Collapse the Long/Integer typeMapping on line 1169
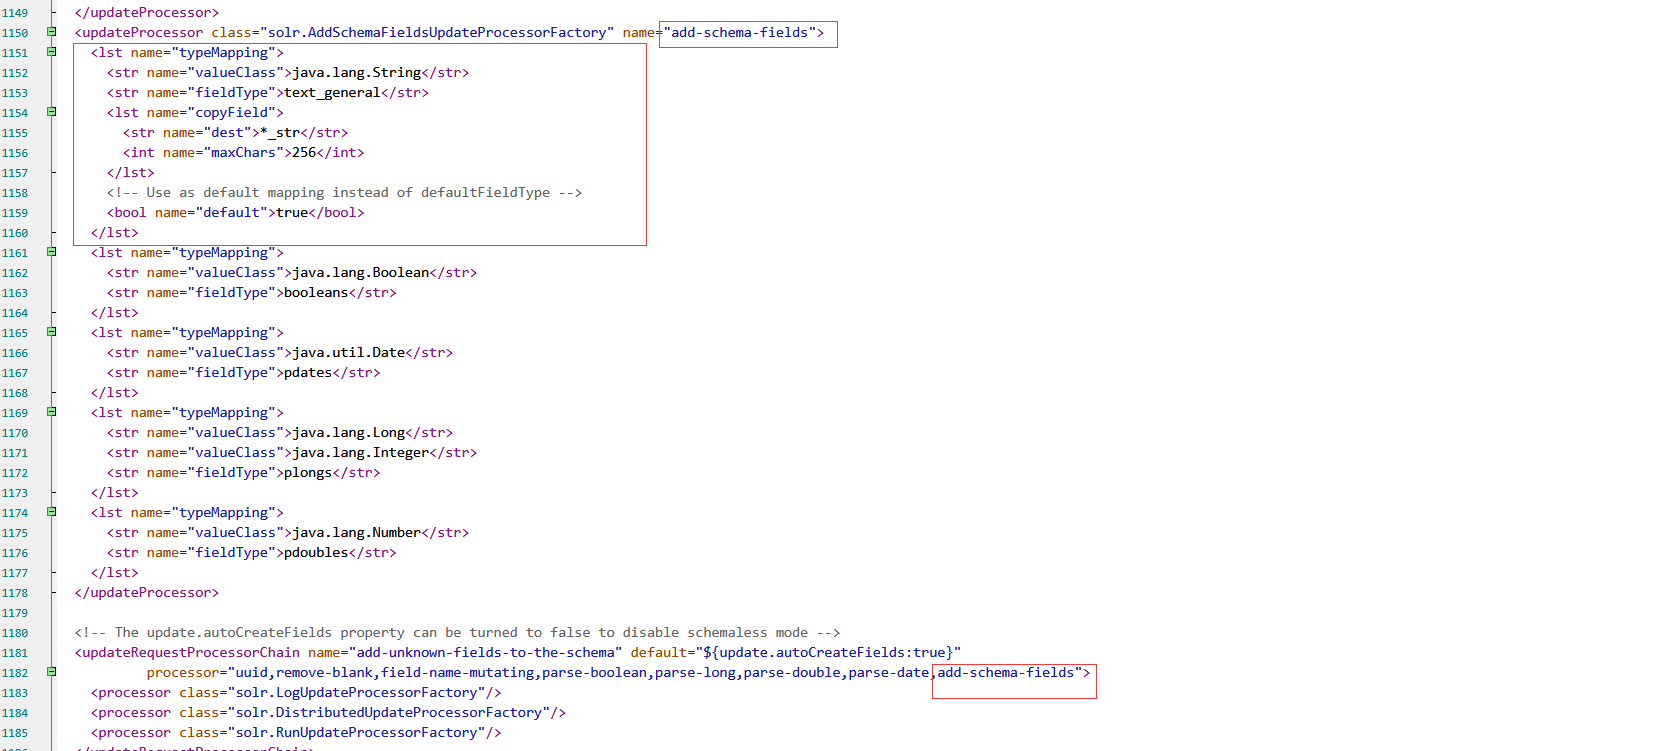The height and width of the screenshot is (751, 1667). [52, 412]
